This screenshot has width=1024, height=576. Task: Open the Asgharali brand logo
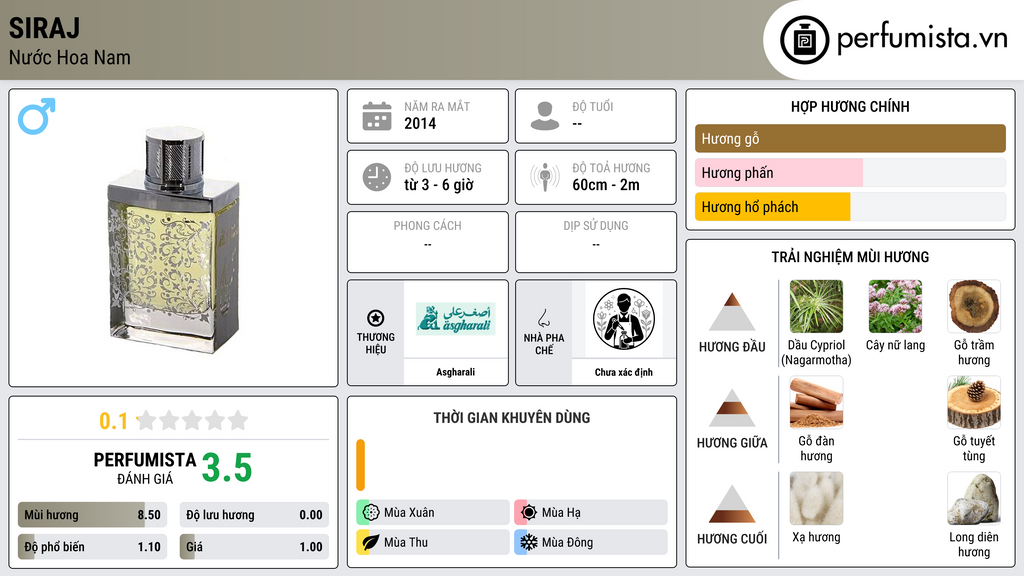(455, 319)
